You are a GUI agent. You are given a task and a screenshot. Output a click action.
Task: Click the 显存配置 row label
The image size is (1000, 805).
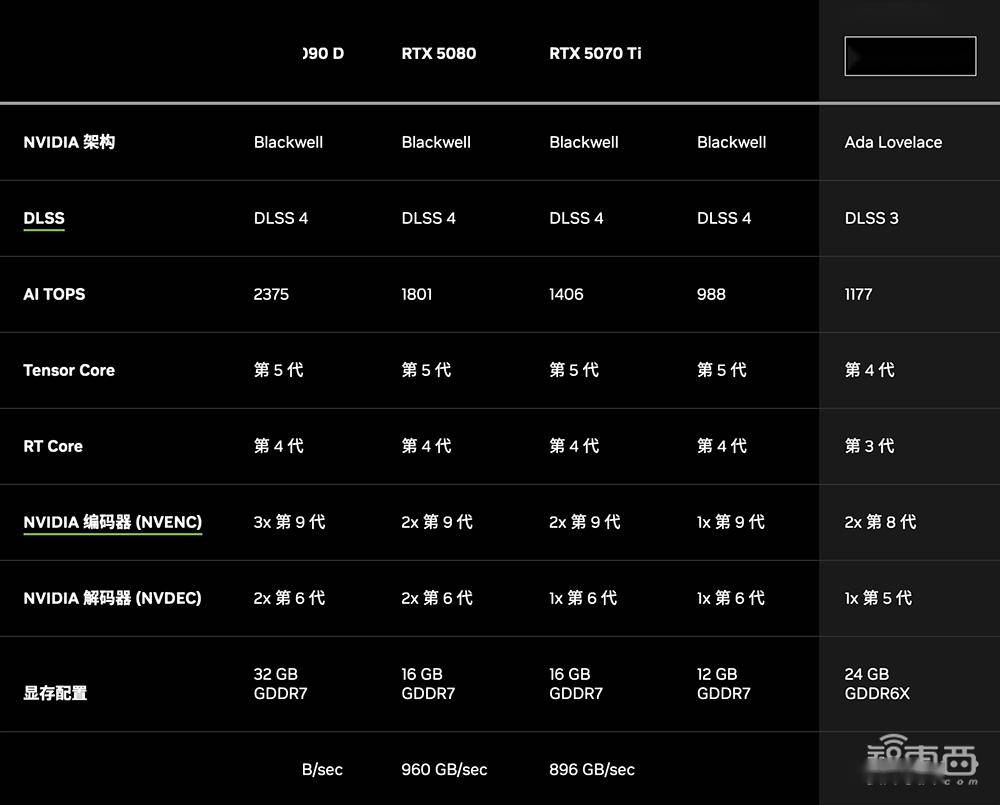[55, 693]
